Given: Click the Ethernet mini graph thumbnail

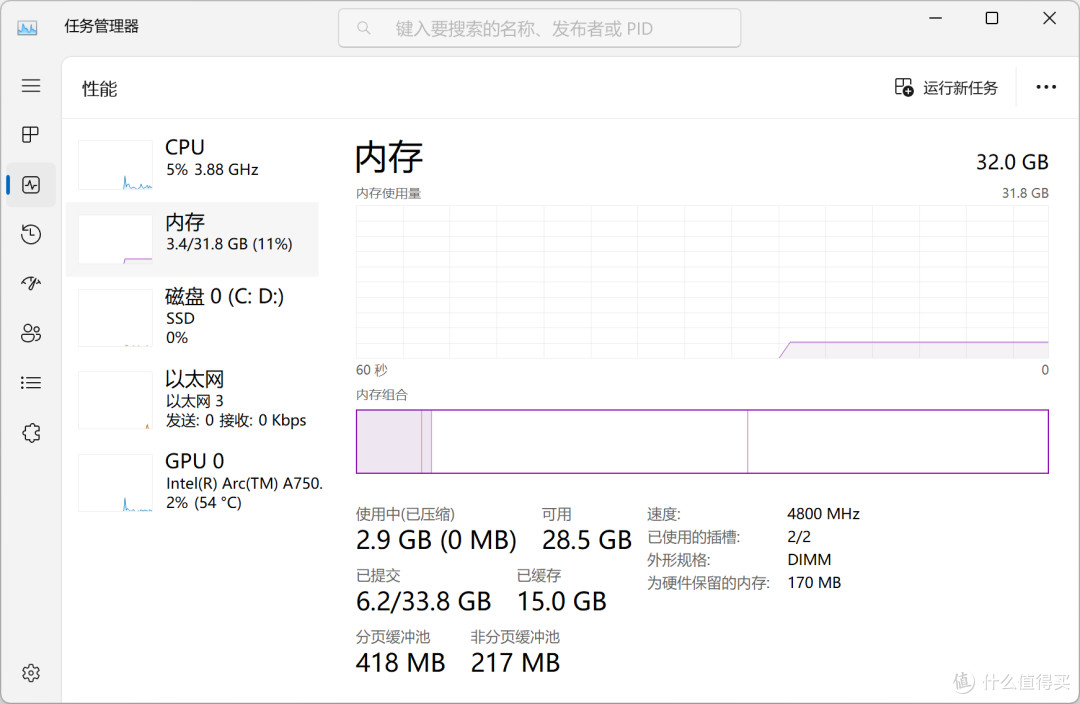Looking at the screenshot, I should 115,400.
